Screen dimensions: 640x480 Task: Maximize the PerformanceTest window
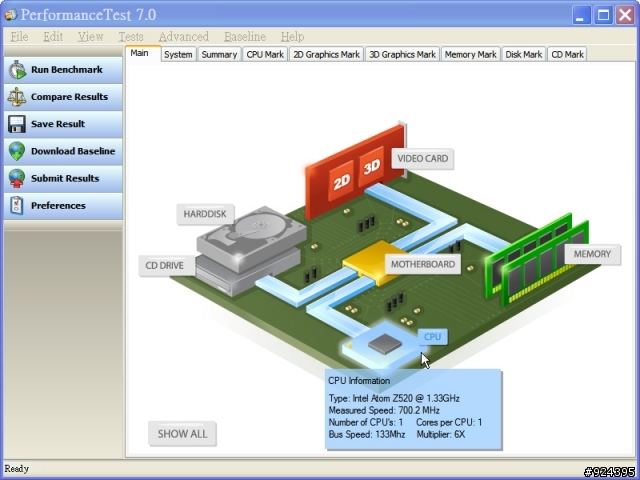603,16
